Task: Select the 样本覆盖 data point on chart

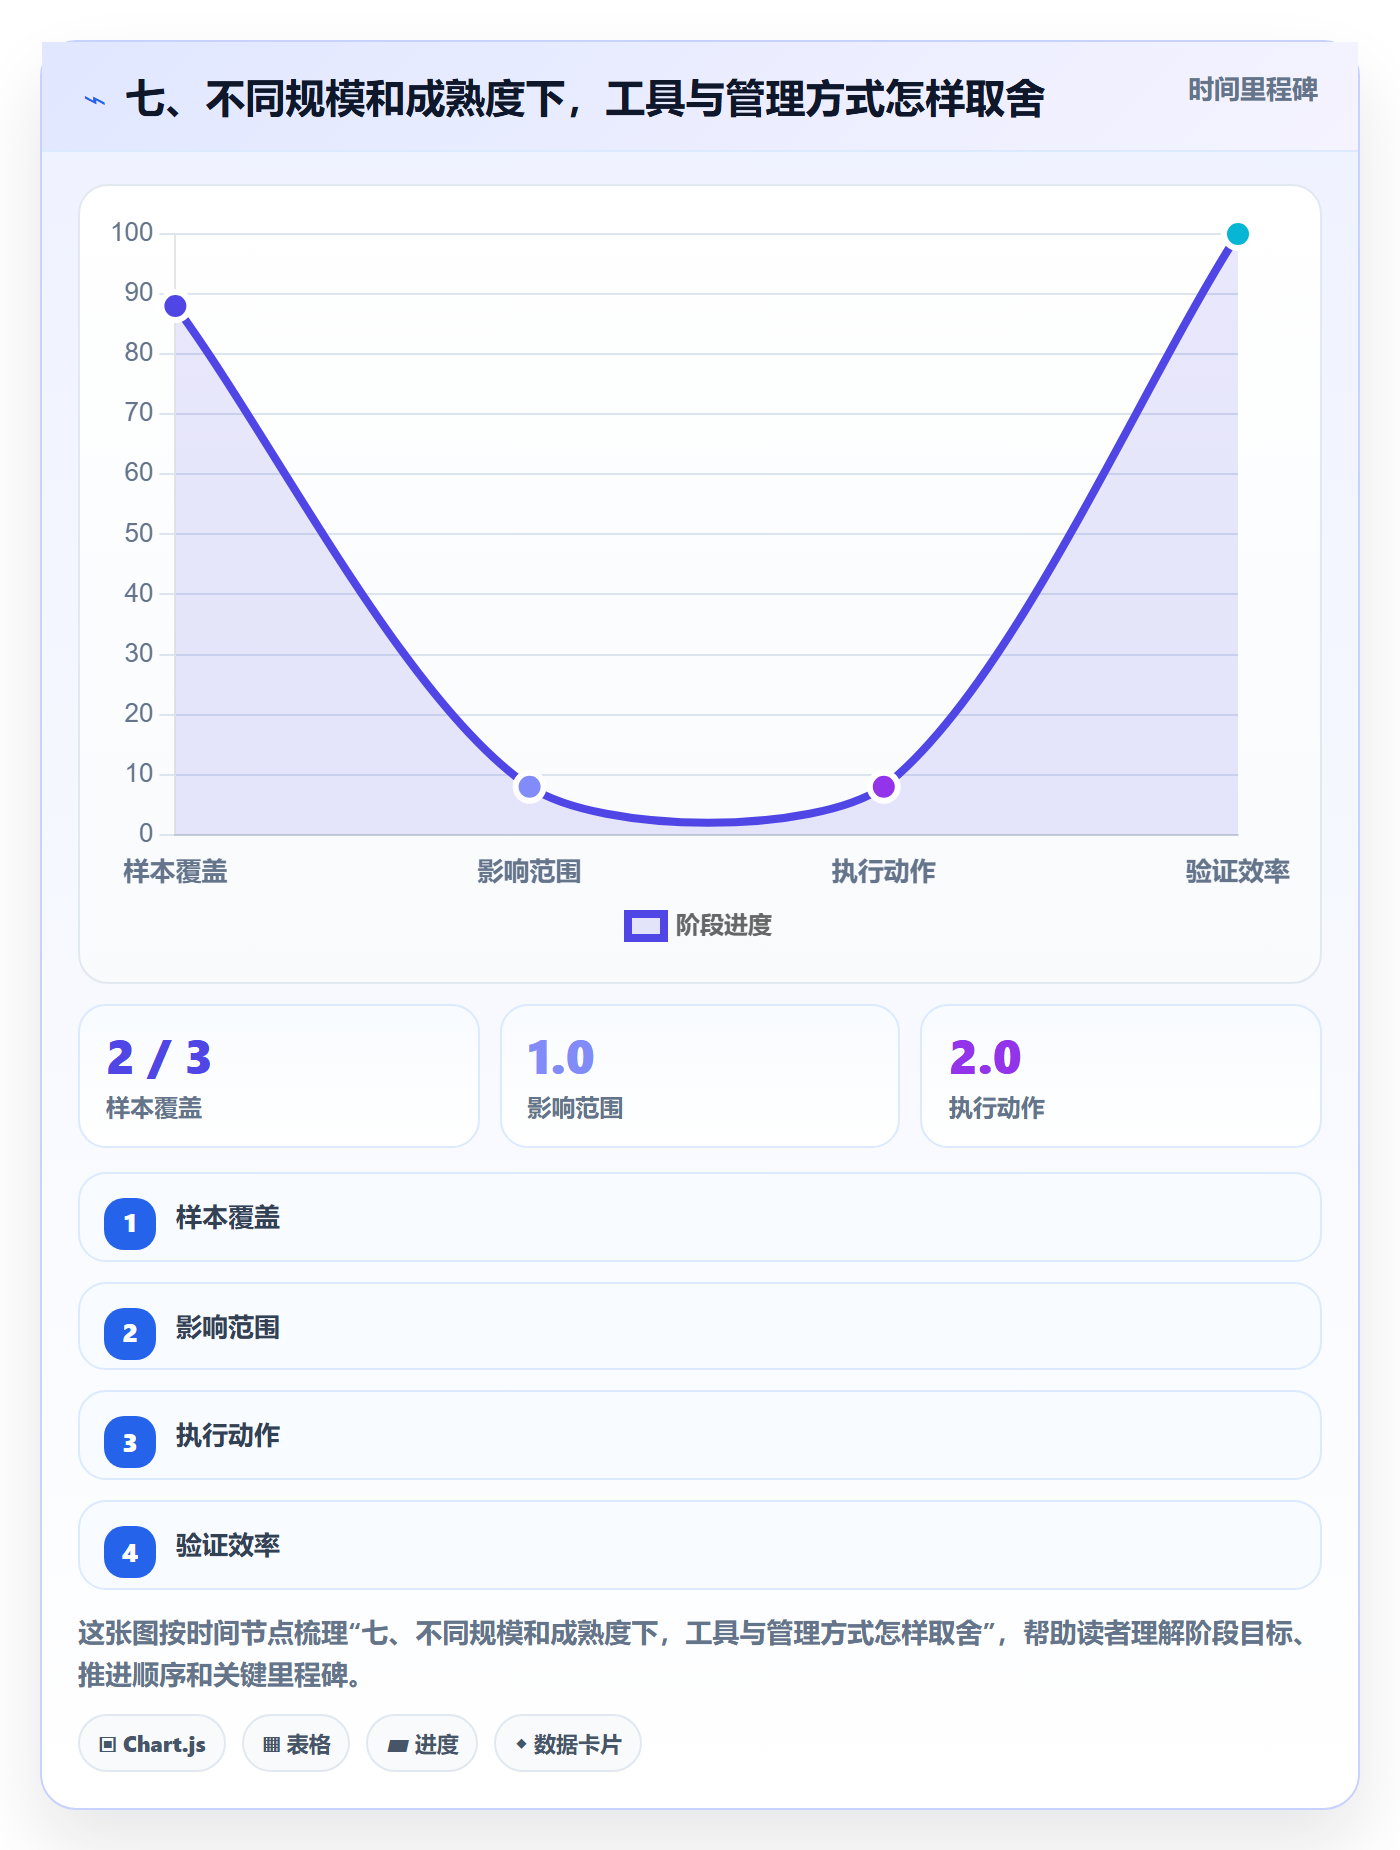Action: tap(175, 306)
